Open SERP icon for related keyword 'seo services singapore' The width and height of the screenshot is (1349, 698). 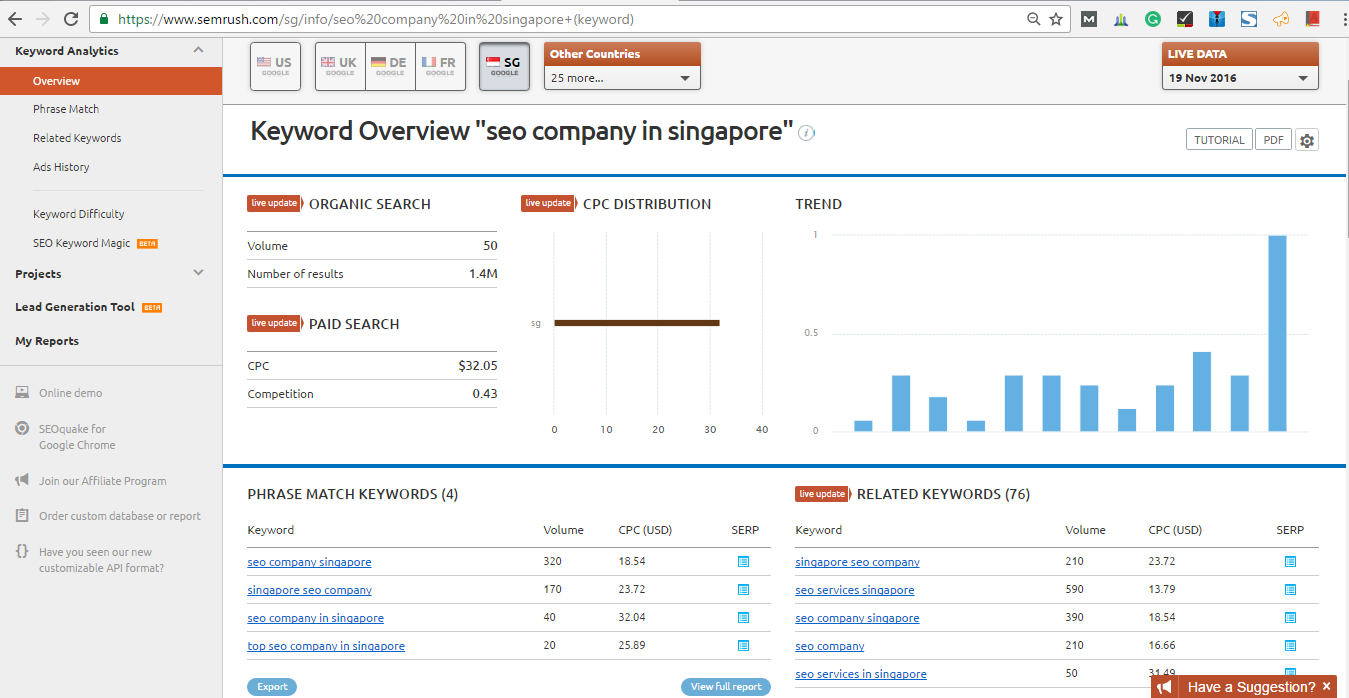[1290, 590]
